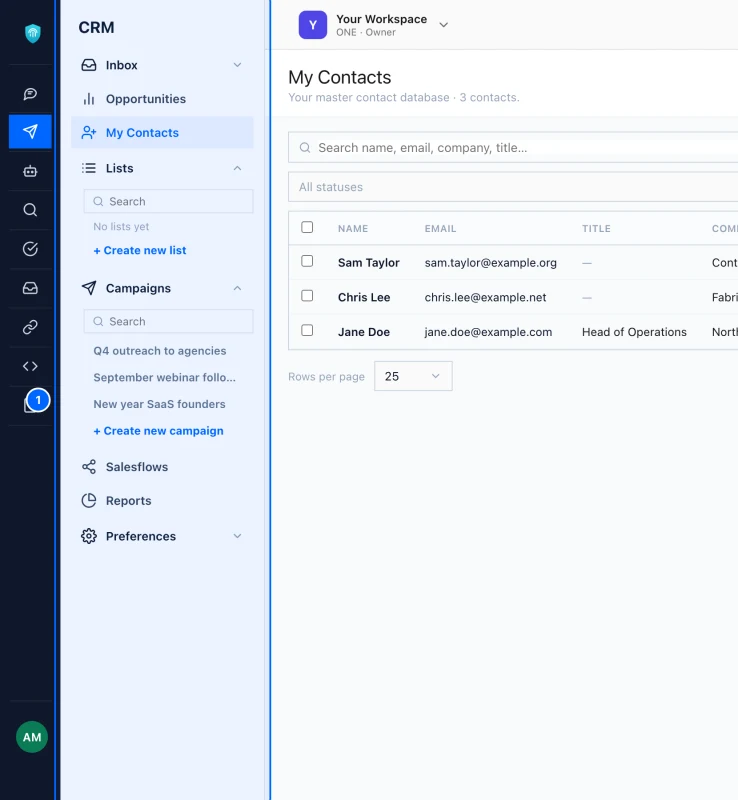The height and width of the screenshot is (800, 738).
Task: Click the Jane Doe contact name
Action: pos(363,332)
